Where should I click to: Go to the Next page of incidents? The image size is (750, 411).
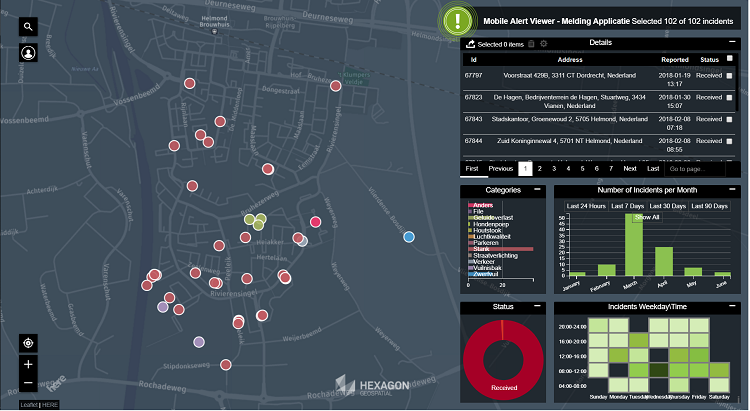pyautogui.click(x=630, y=169)
